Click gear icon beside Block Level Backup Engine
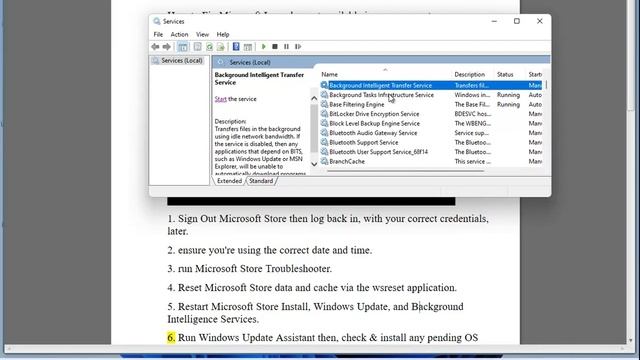640x360 pixels. 324,123
